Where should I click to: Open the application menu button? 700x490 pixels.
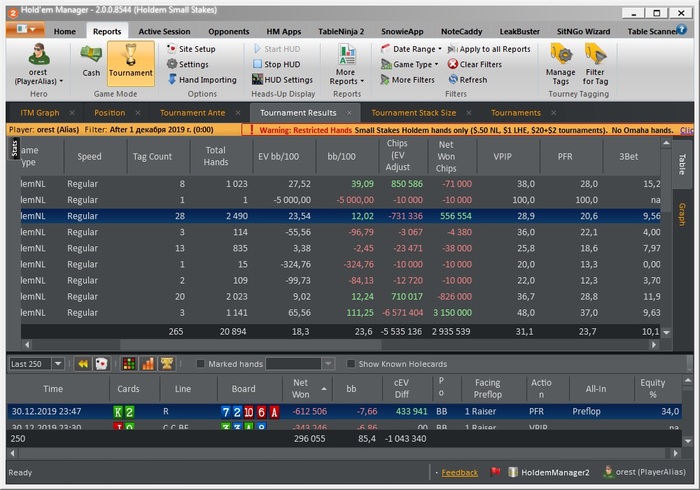(x=25, y=29)
